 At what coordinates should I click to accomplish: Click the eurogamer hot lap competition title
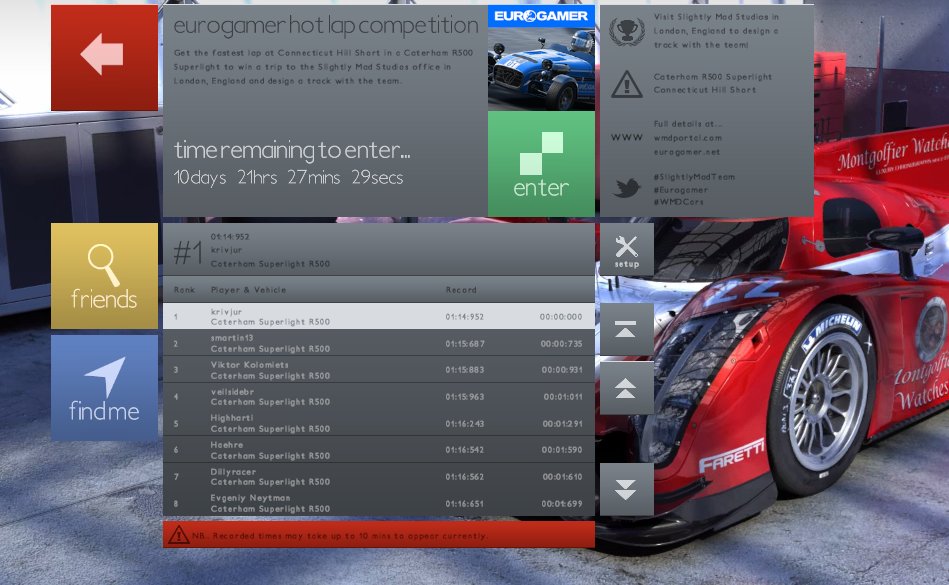[x=326, y=25]
